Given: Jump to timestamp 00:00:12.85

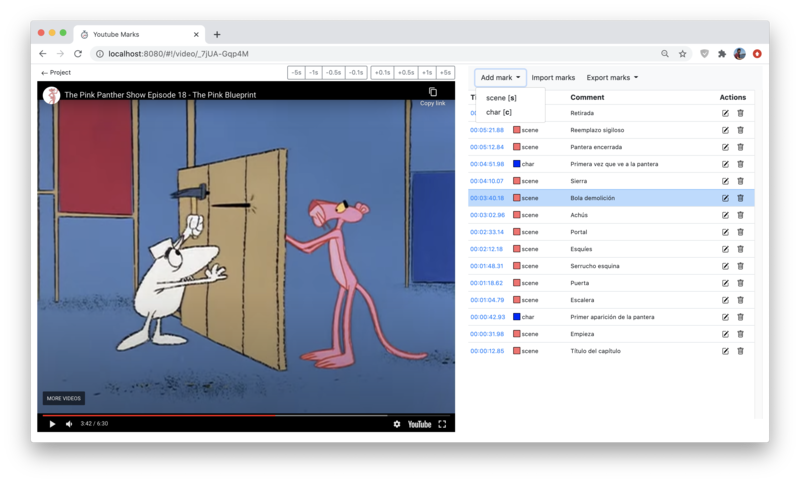Looking at the screenshot, I should pos(487,351).
